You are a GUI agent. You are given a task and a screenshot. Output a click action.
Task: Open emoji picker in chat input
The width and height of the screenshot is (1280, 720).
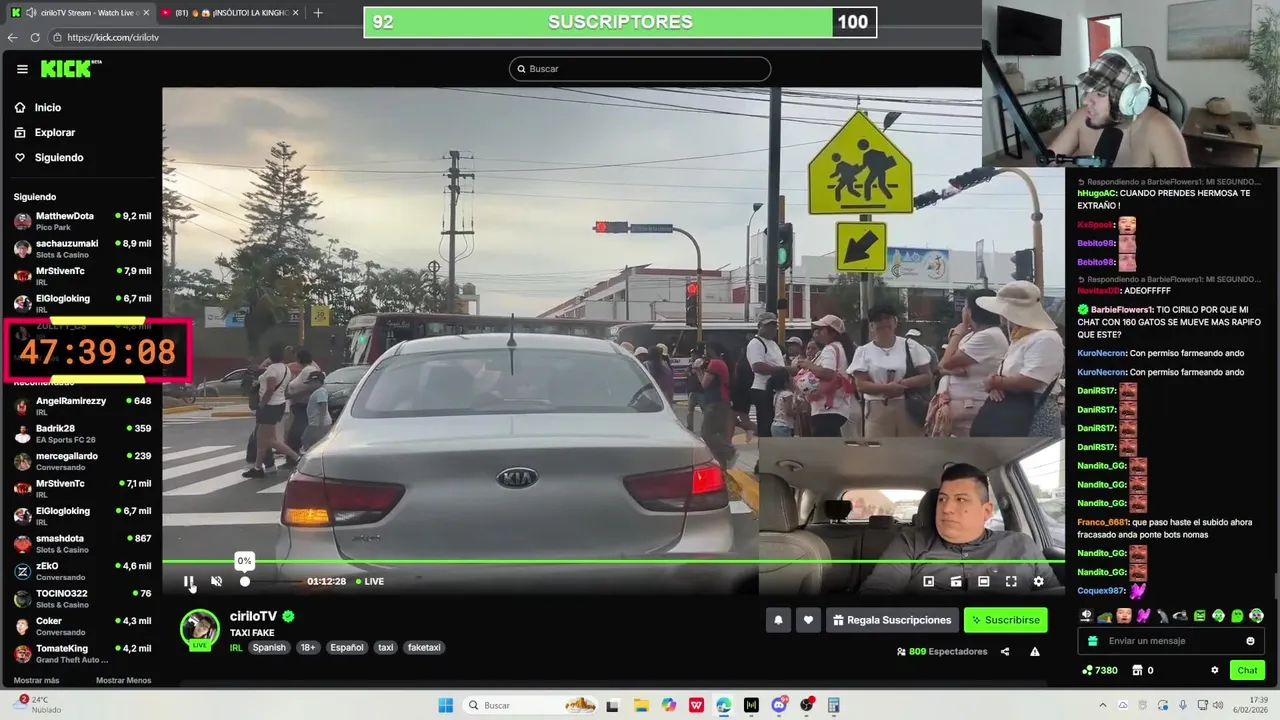[1250, 641]
